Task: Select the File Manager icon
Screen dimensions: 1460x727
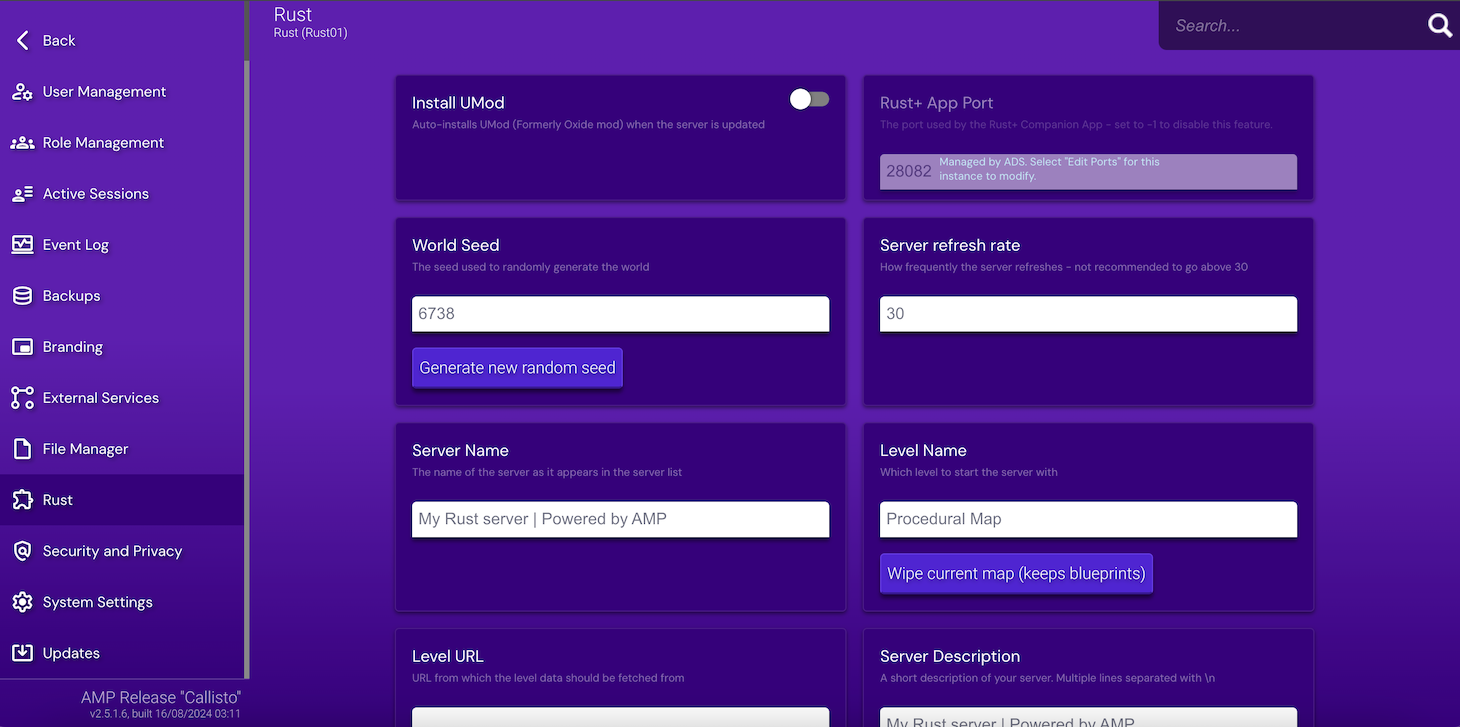Action: coord(22,448)
